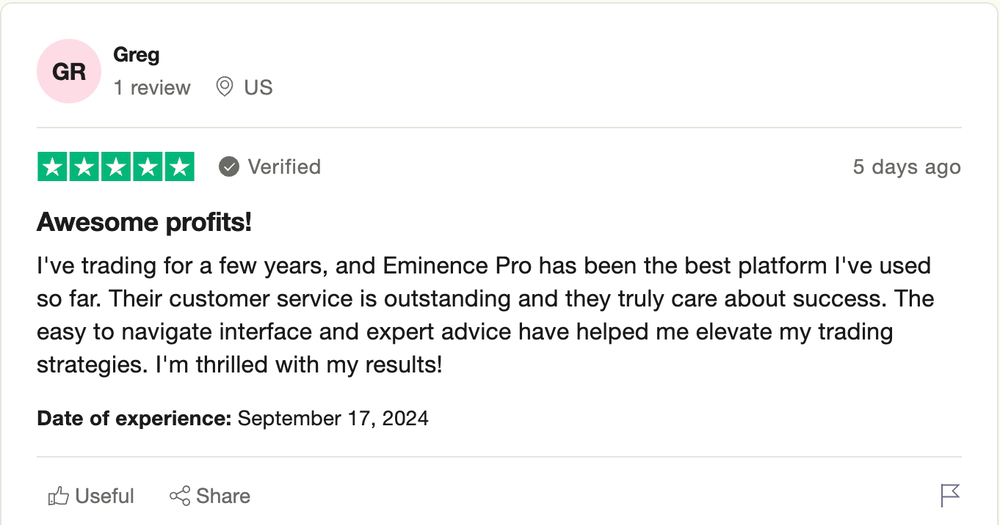The image size is (1000, 525).
Task: Select the first green rating star
Action: (x=52, y=167)
